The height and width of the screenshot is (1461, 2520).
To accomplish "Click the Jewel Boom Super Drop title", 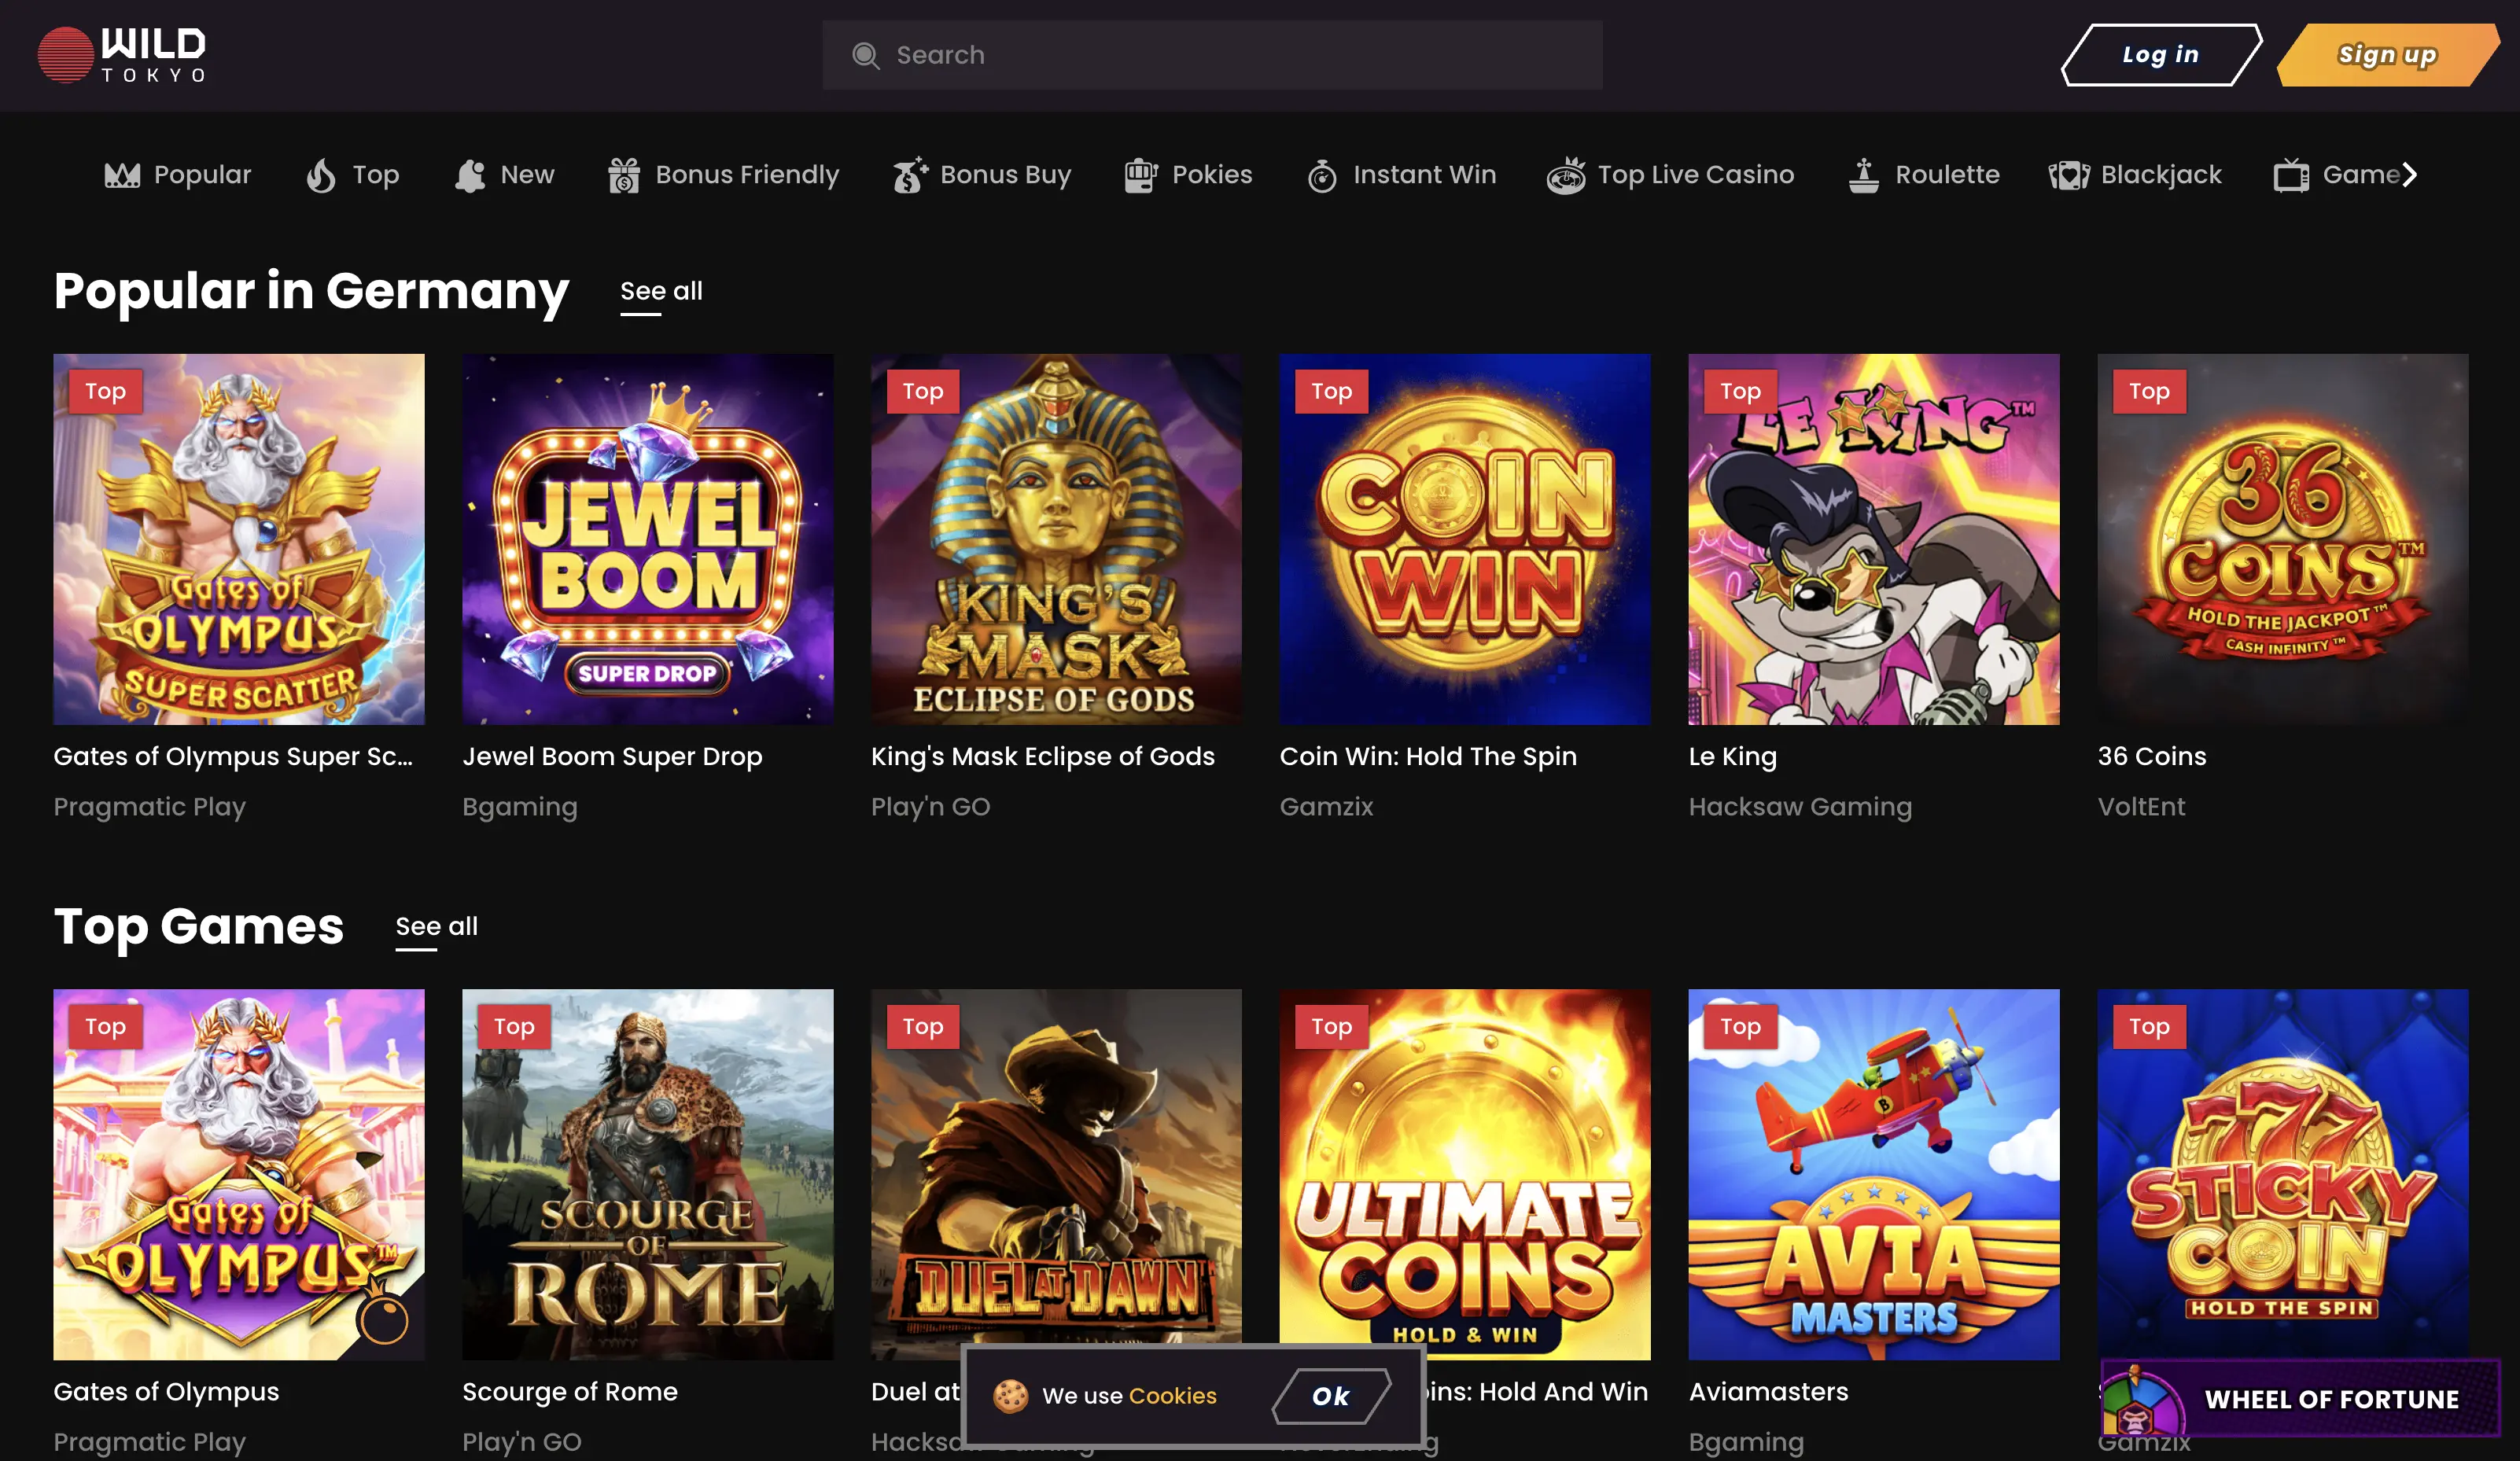I will pos(612,757).
